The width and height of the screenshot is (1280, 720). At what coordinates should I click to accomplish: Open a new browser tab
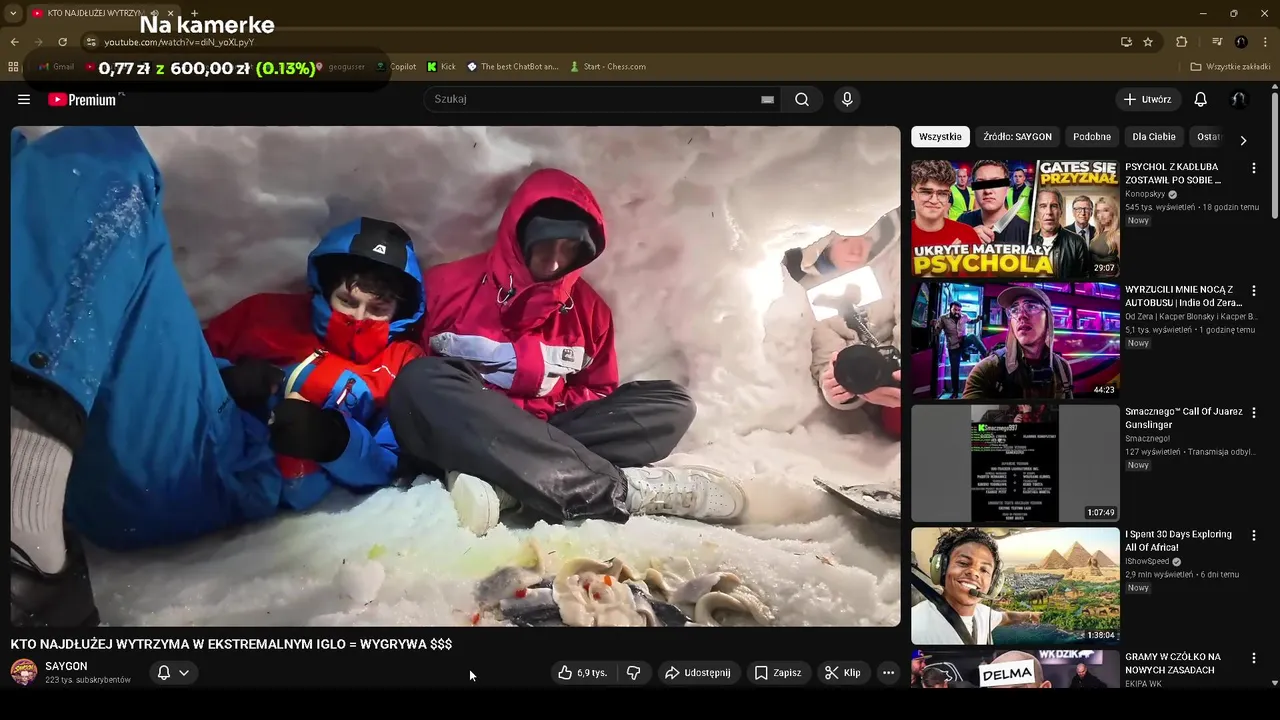click(194, 13)
